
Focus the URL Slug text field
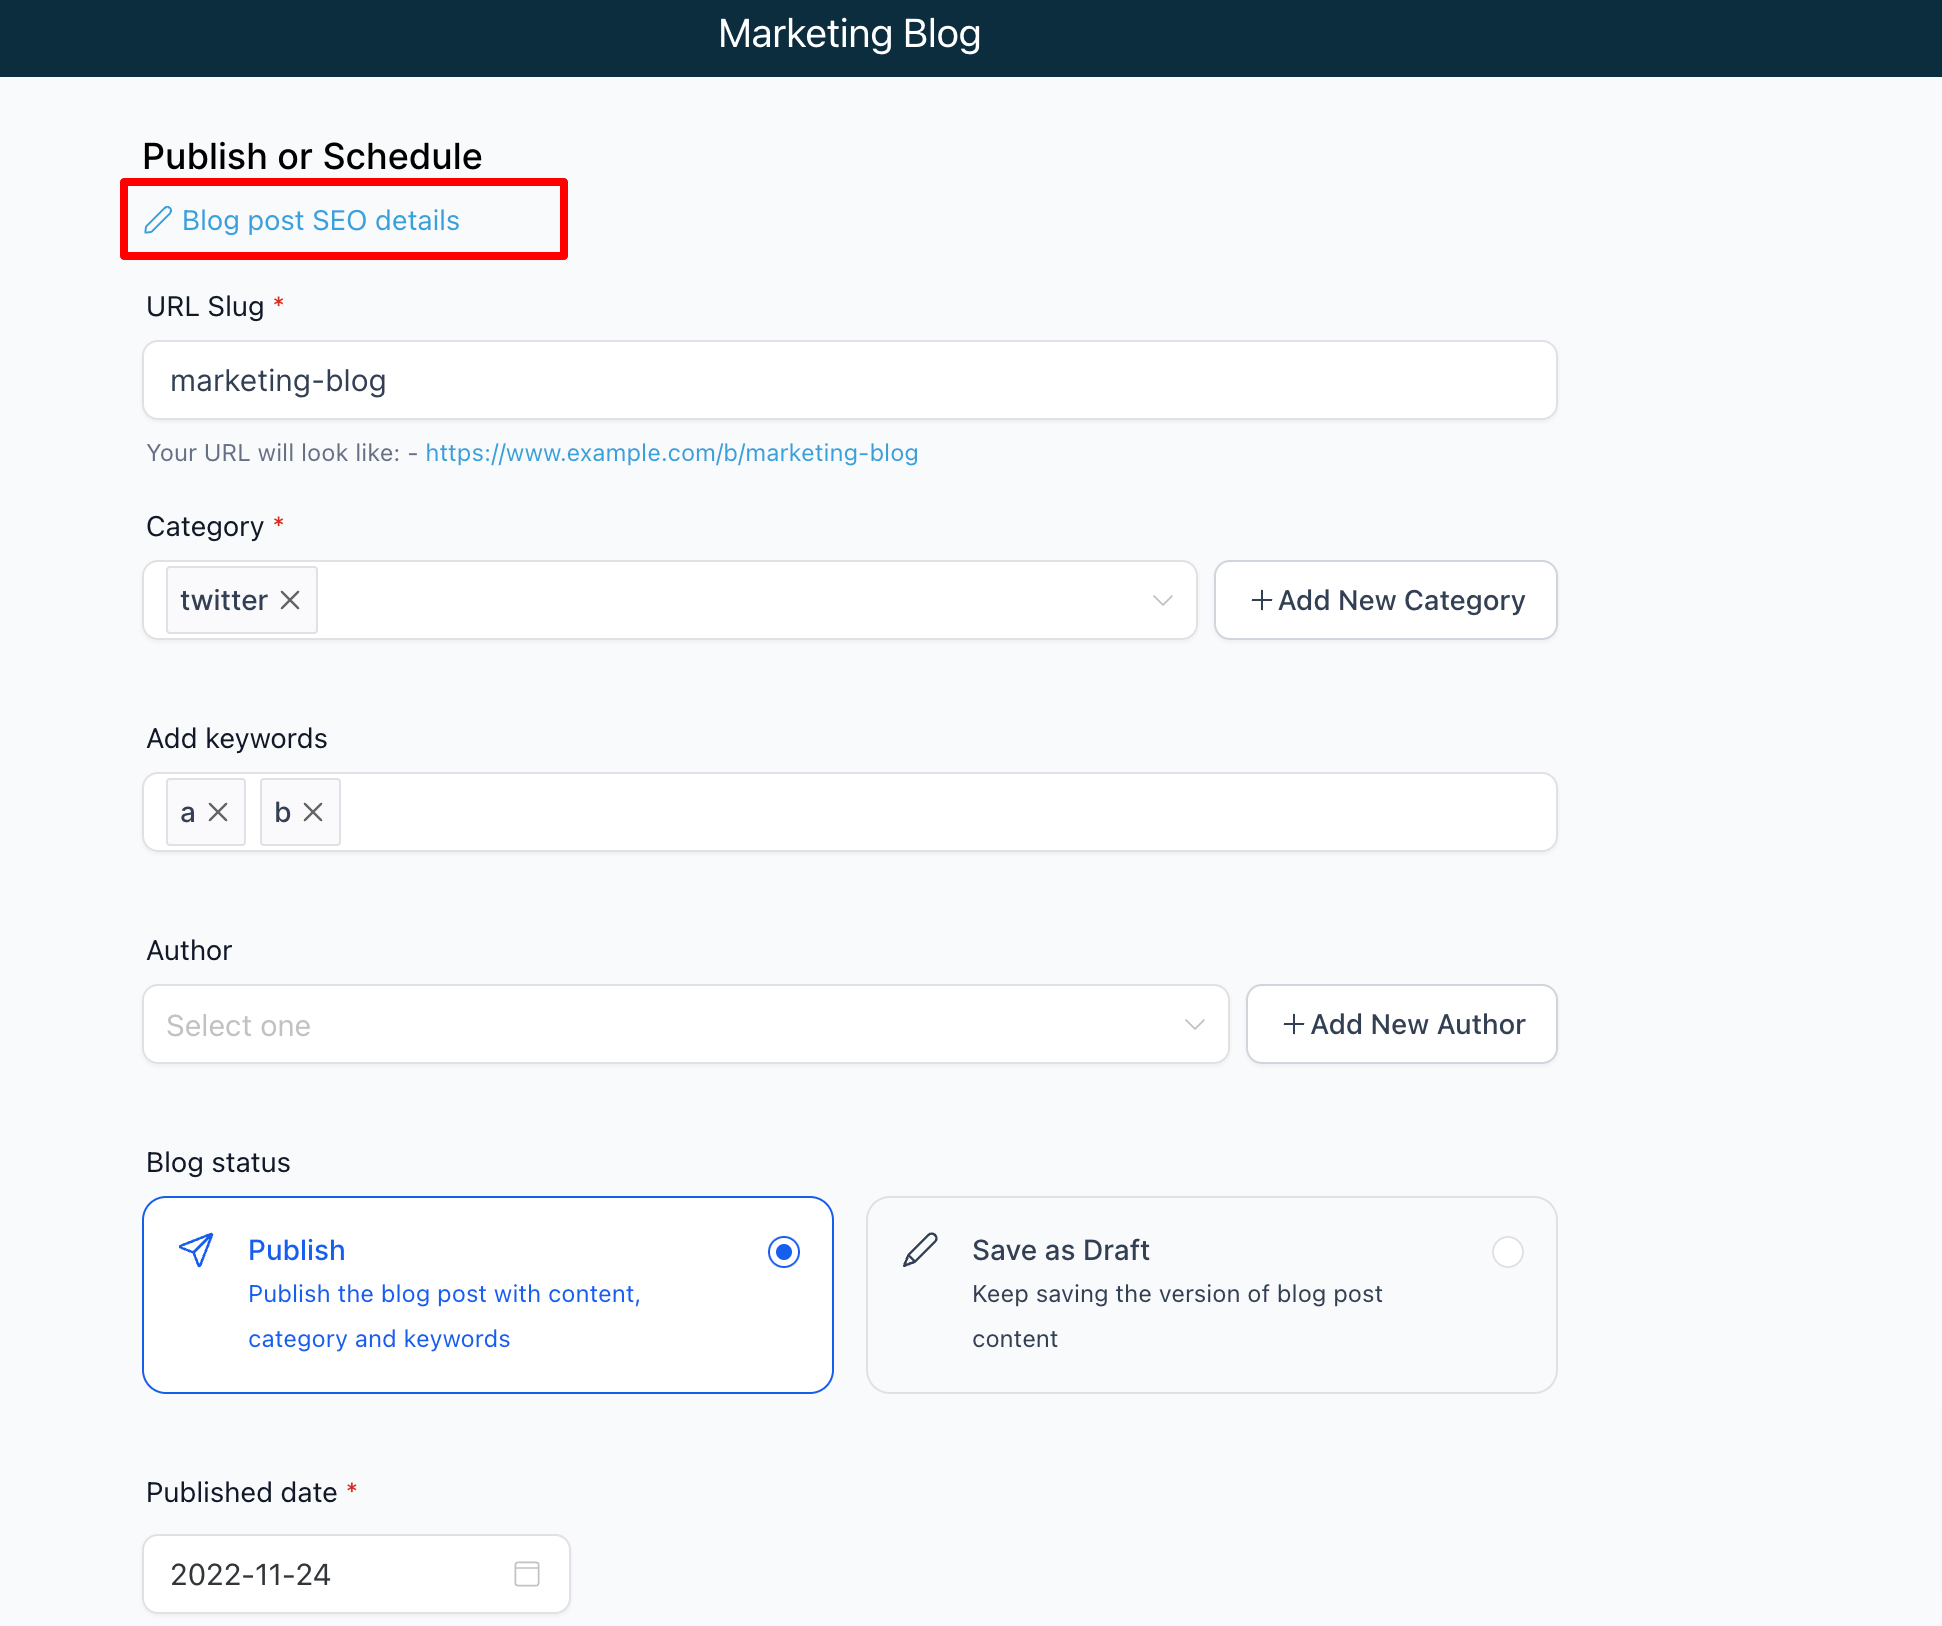tap(849, 380)
